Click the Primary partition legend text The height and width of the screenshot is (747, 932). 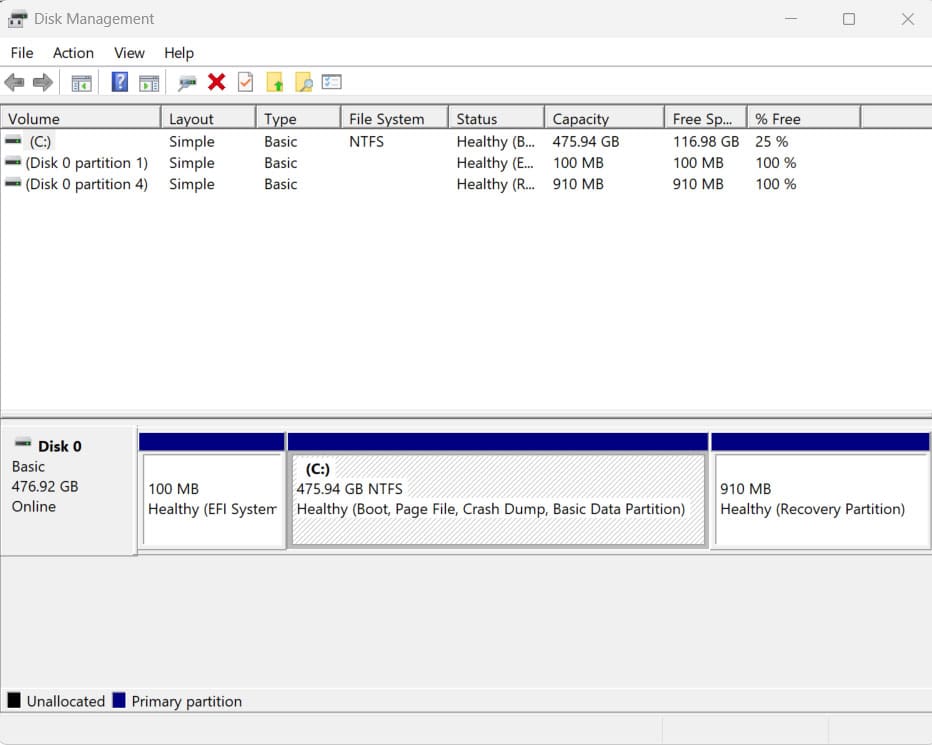(187, 702)
